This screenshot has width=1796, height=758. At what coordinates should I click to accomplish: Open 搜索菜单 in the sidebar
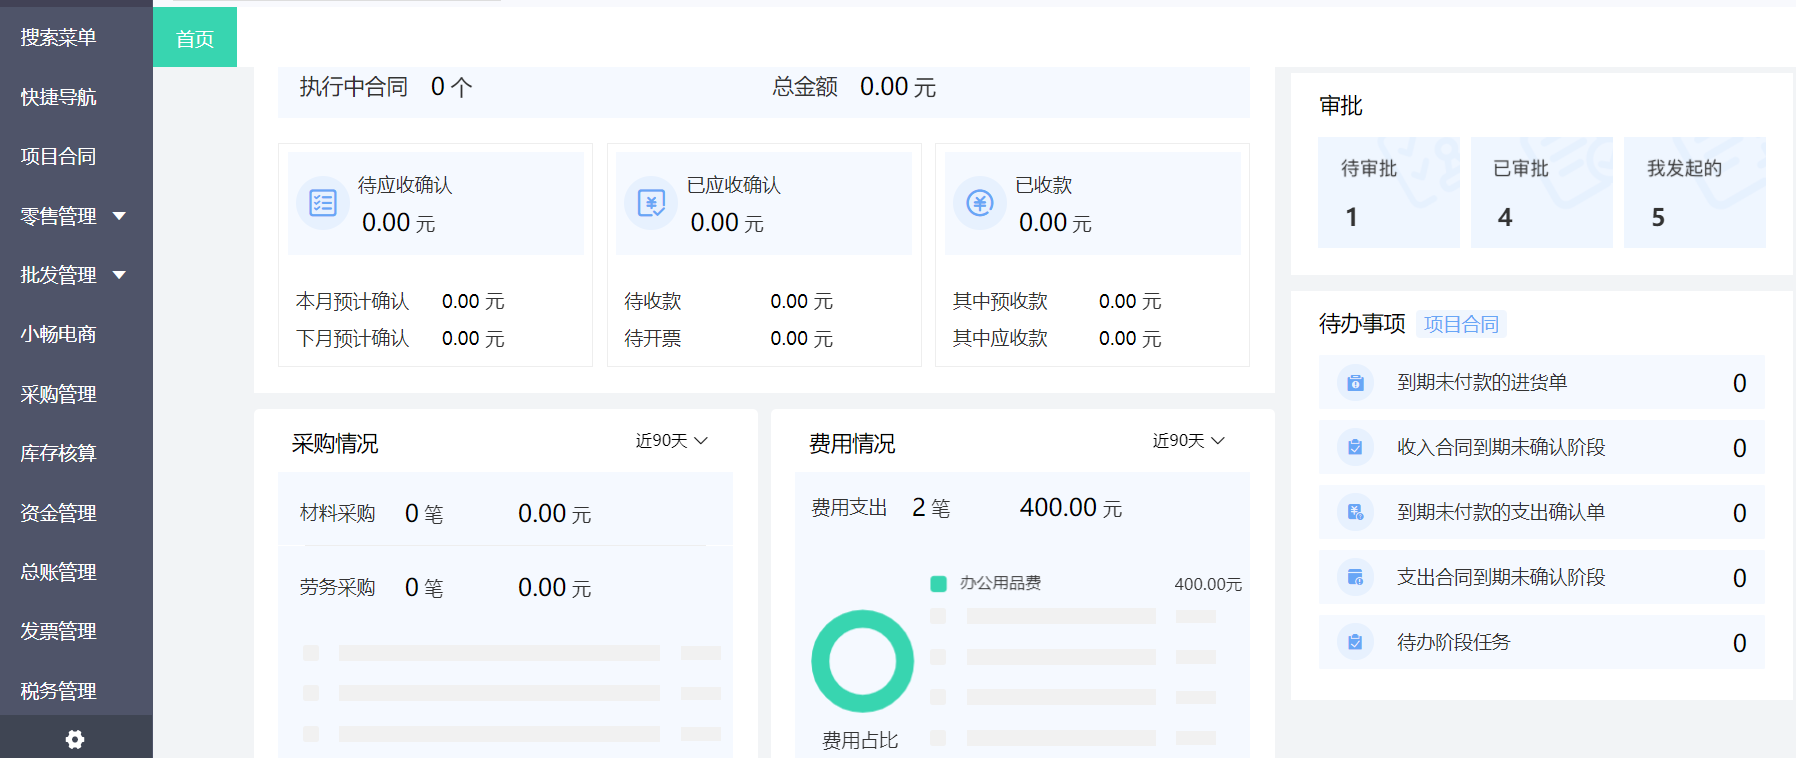[x=59, y=38]
